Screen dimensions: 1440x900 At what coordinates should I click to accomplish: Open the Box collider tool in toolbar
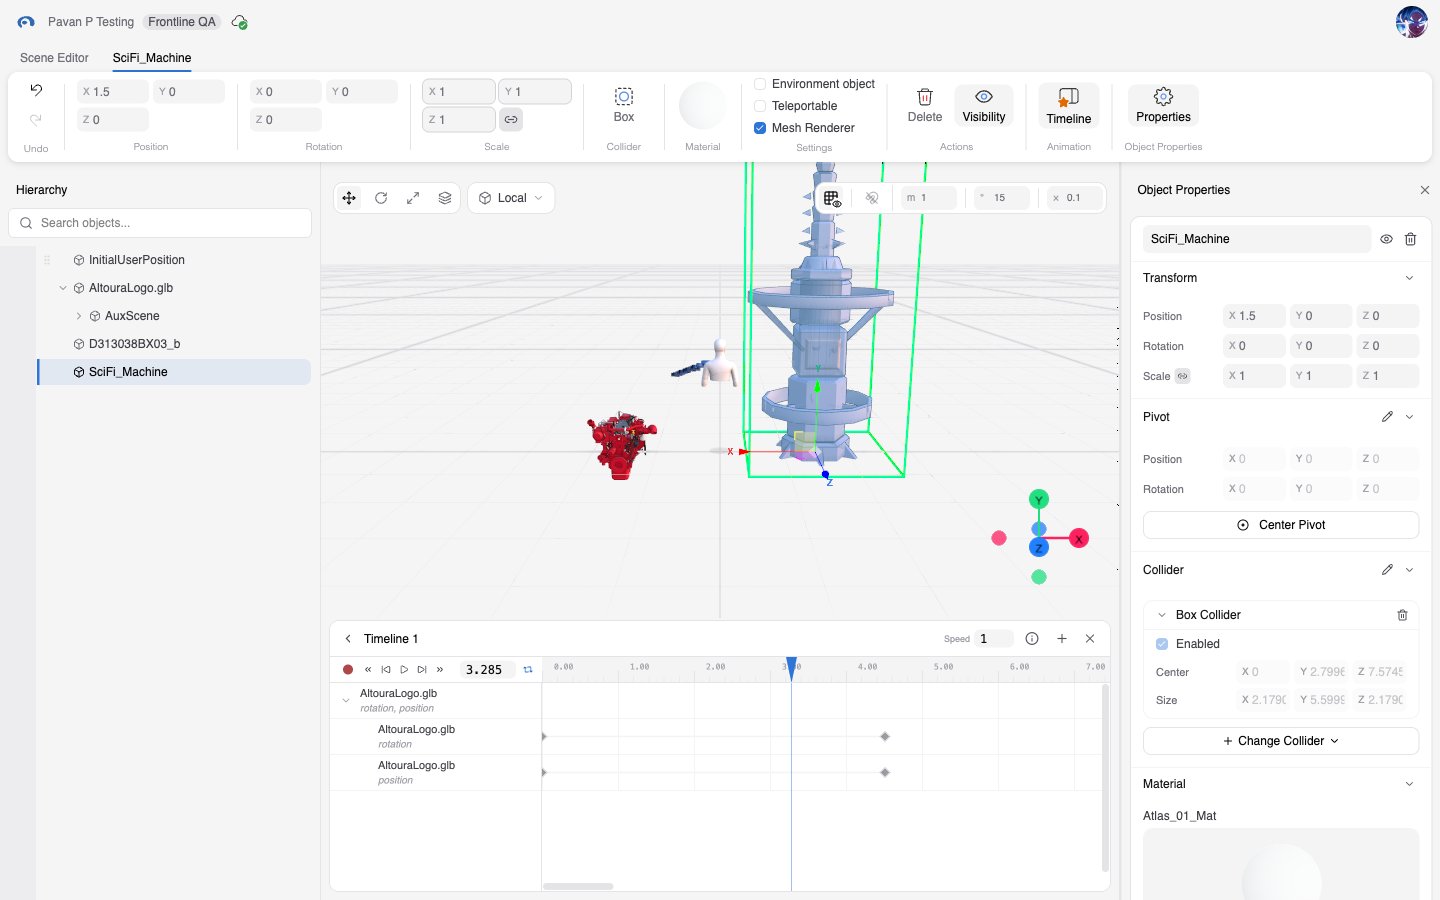(x=624, y=105)
